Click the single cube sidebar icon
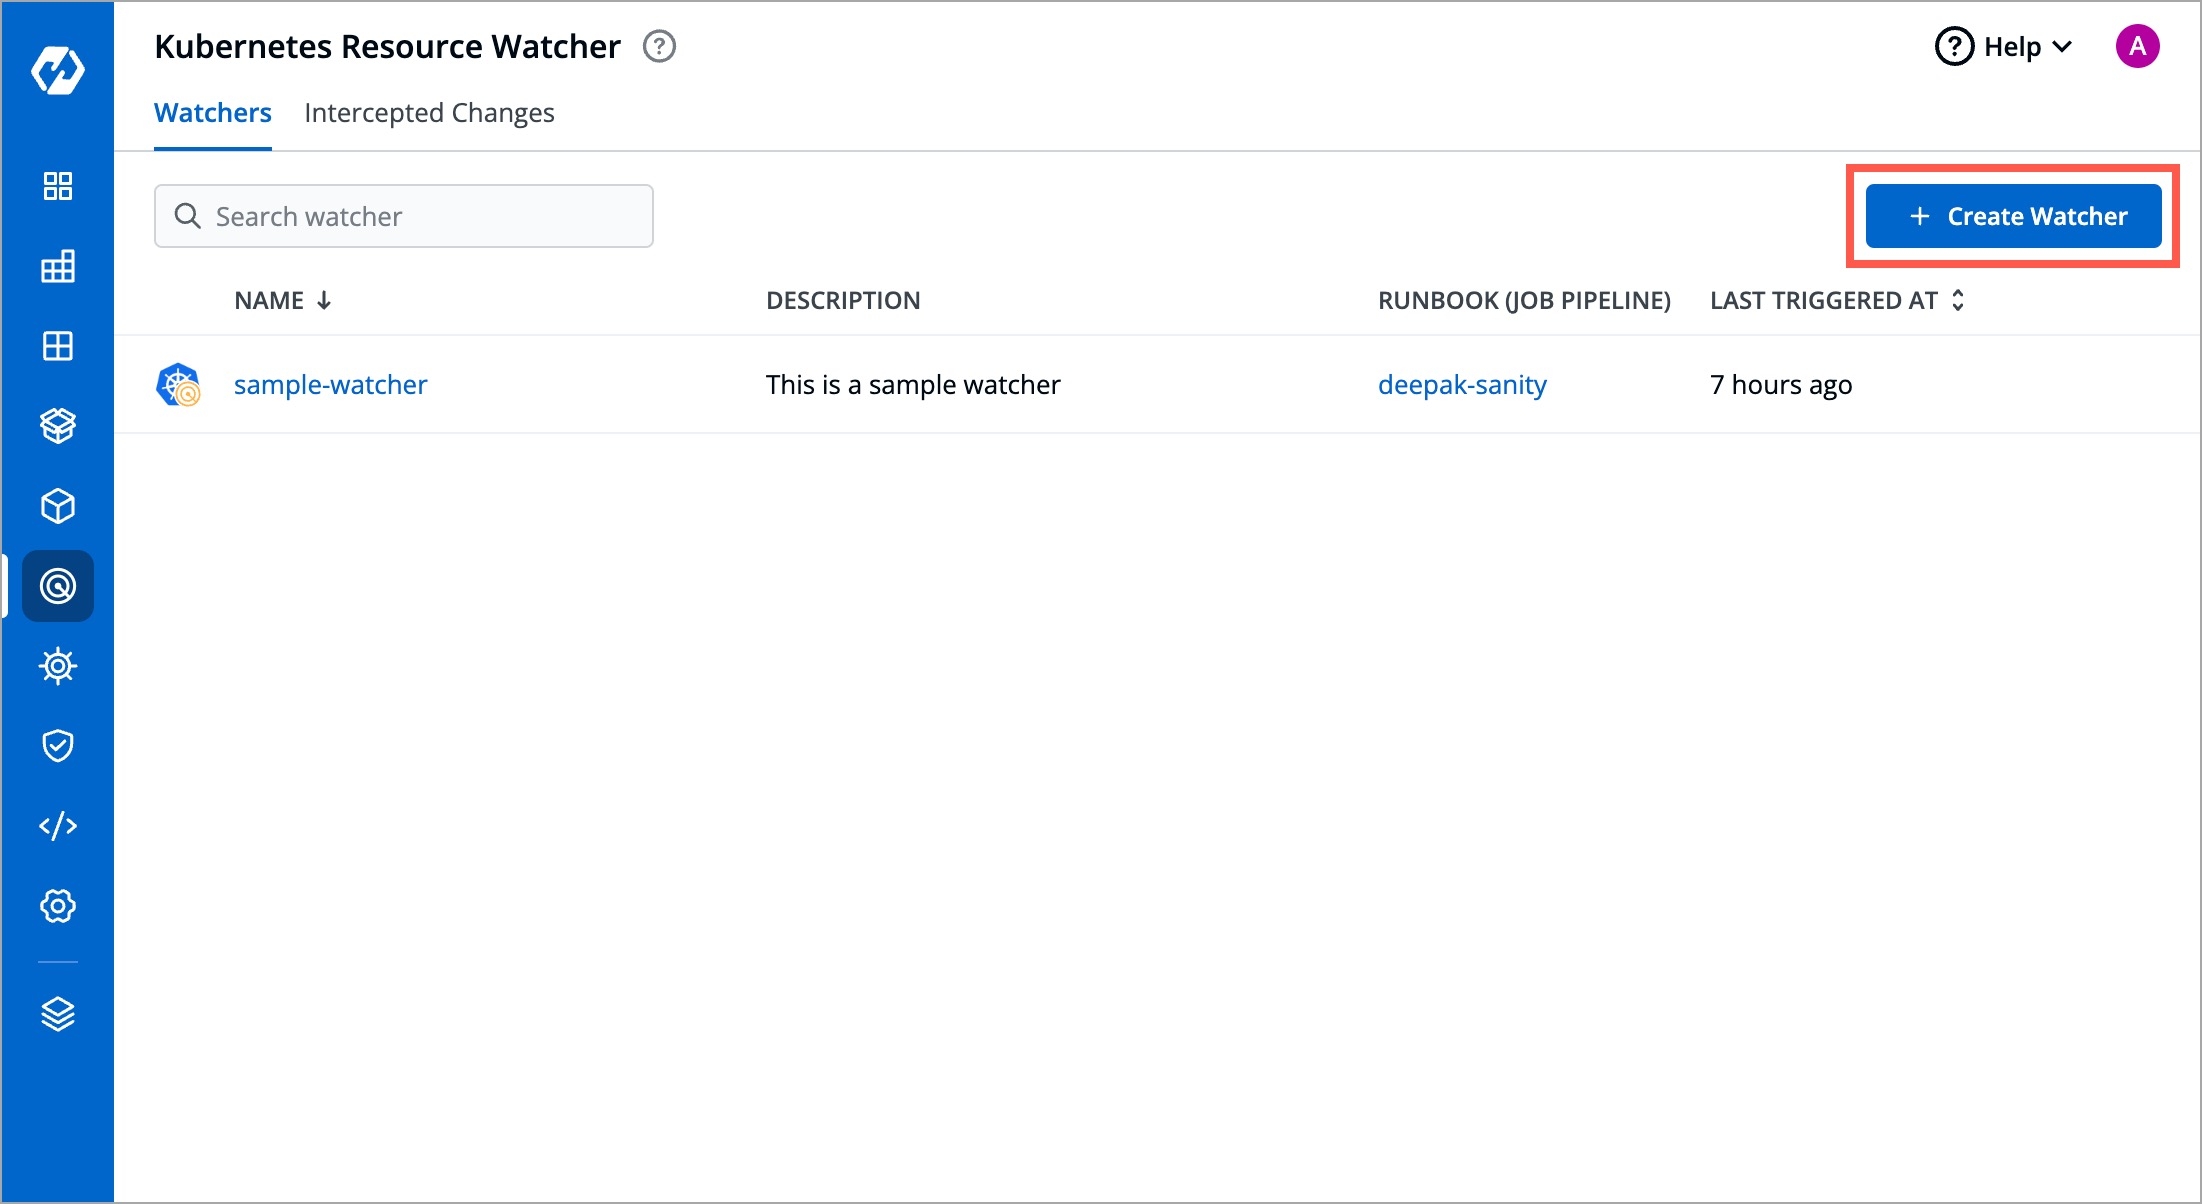This screenshot has height=1204, width=2202. 58,506
